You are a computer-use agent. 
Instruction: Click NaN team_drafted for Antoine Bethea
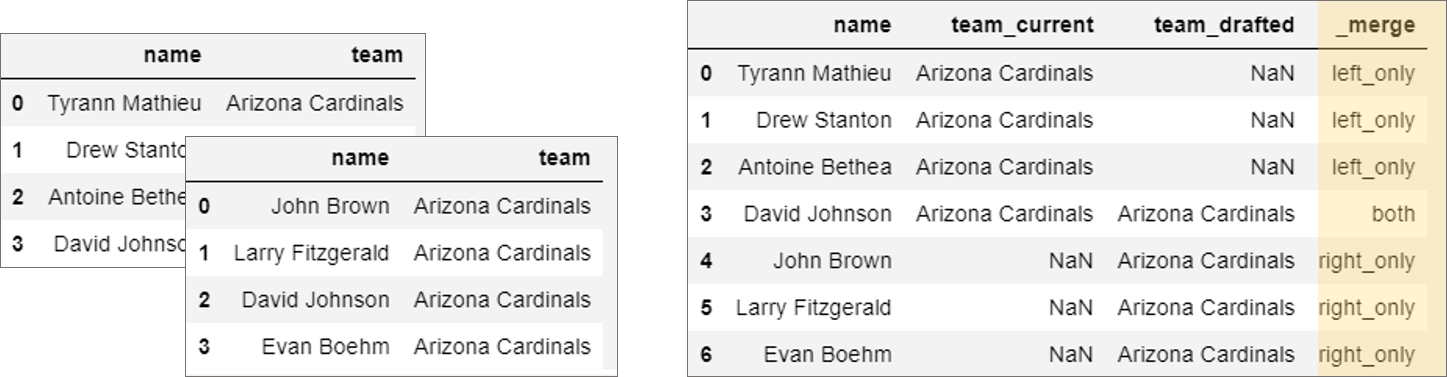(1272, 167)
